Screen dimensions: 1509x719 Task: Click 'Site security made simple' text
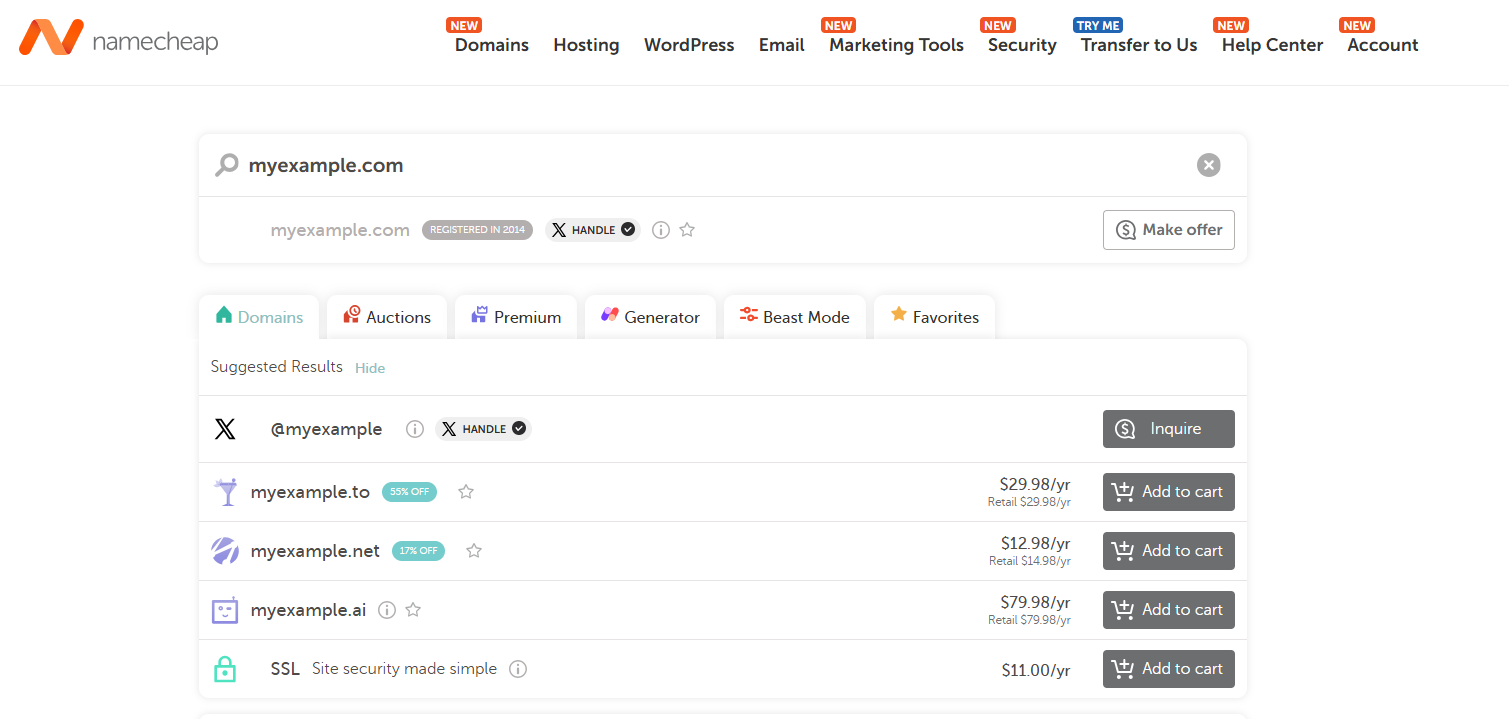[x=404, y=669]
